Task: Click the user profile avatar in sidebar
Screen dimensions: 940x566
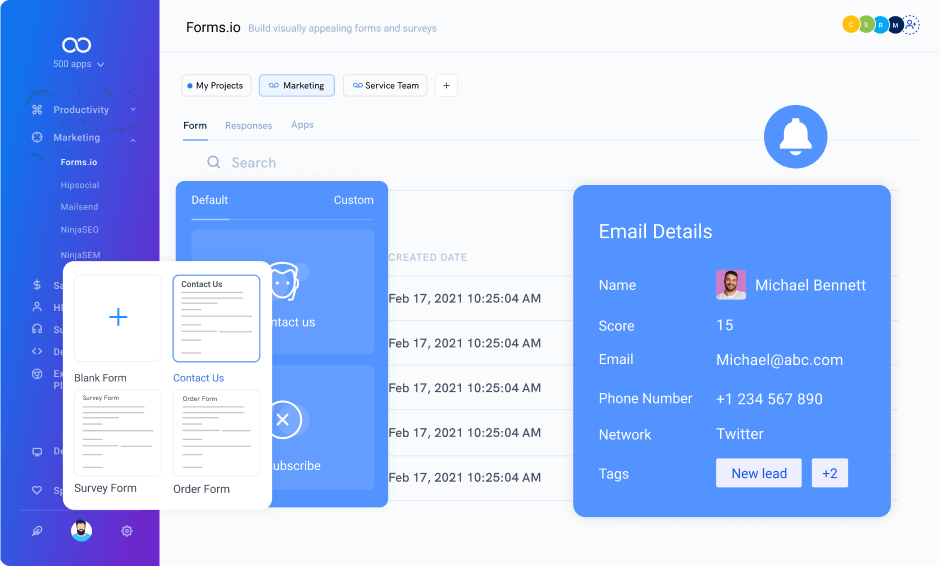Action: [82, 531]
